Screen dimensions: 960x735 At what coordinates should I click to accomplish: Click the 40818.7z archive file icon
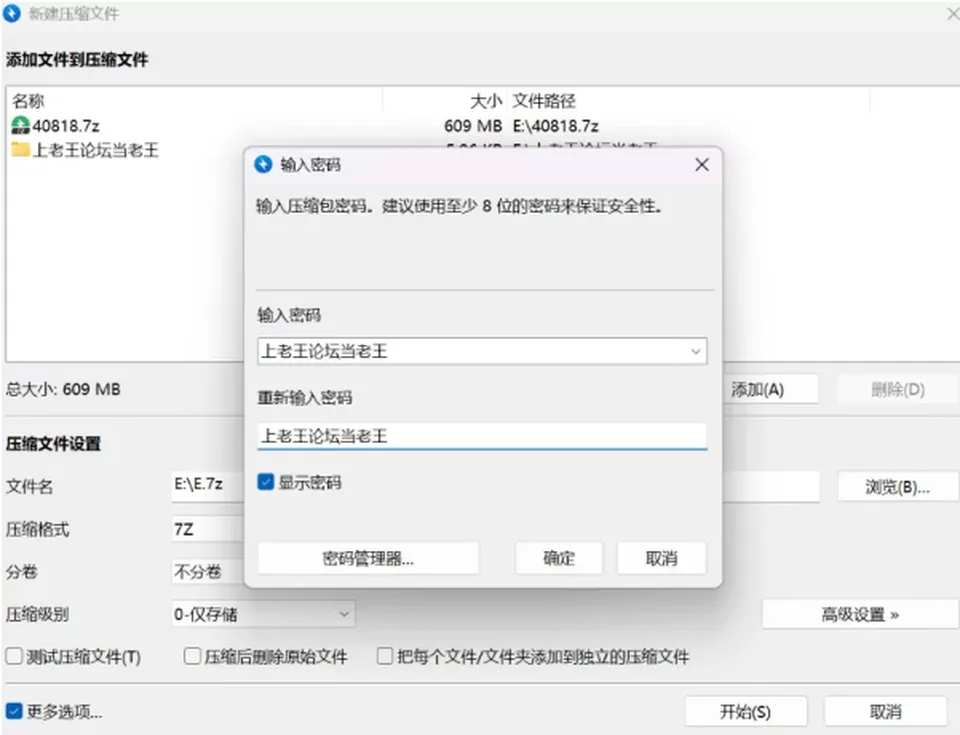point(20,126)
